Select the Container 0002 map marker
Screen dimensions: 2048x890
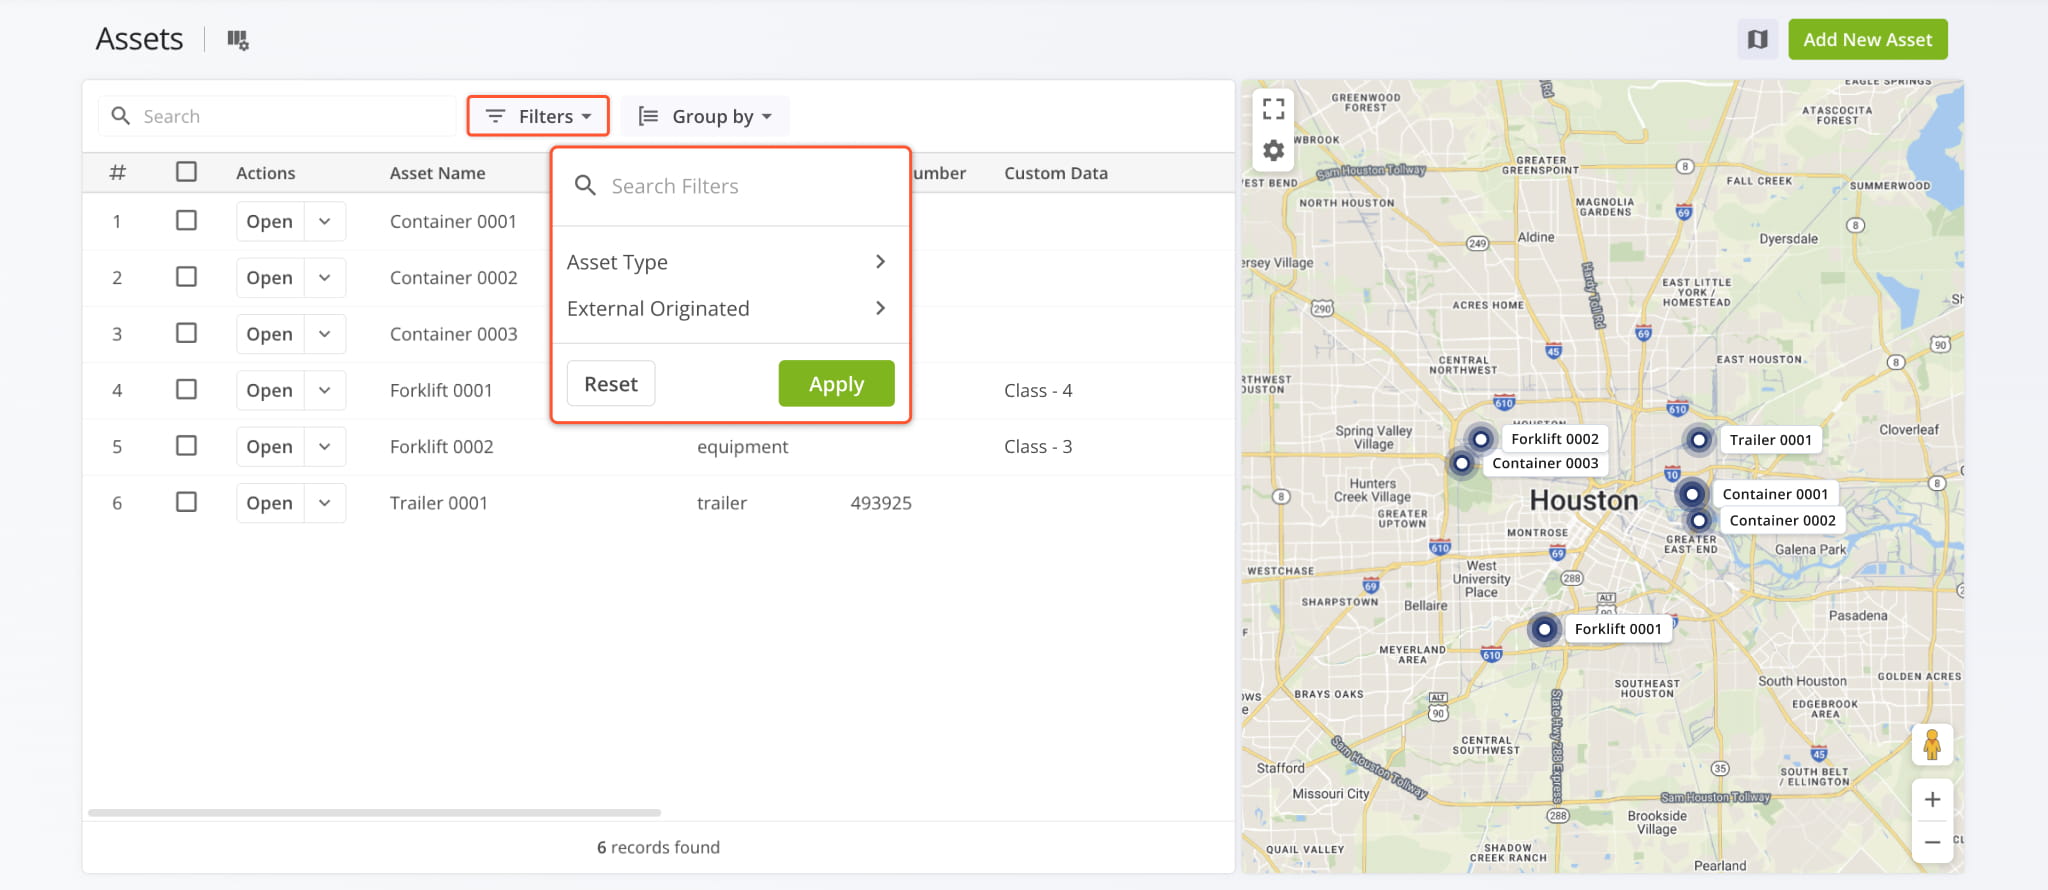tap(1699, 520)
